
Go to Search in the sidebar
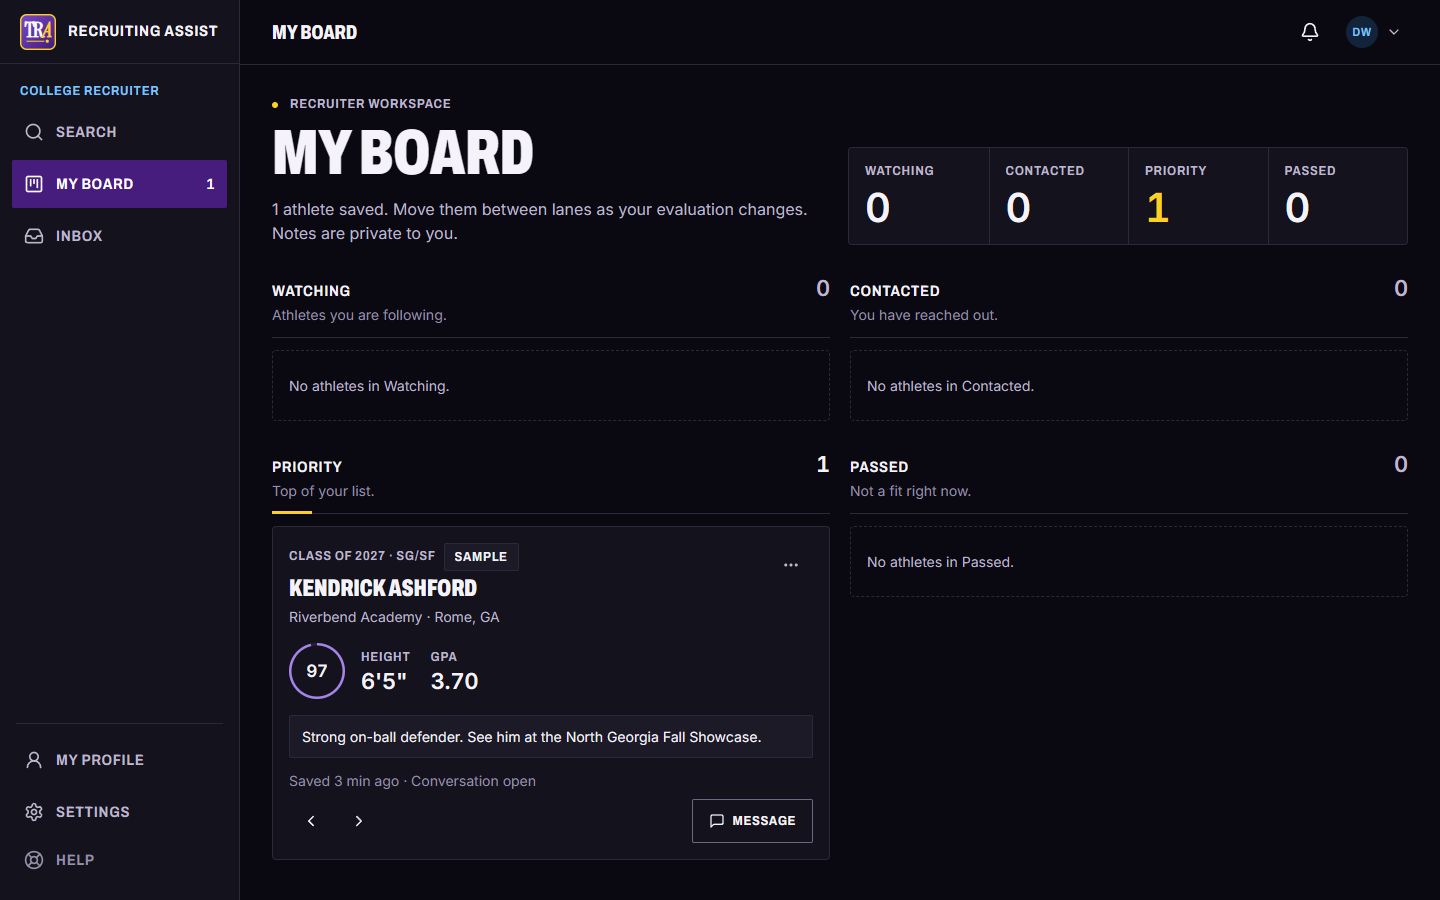coord(119,132)
